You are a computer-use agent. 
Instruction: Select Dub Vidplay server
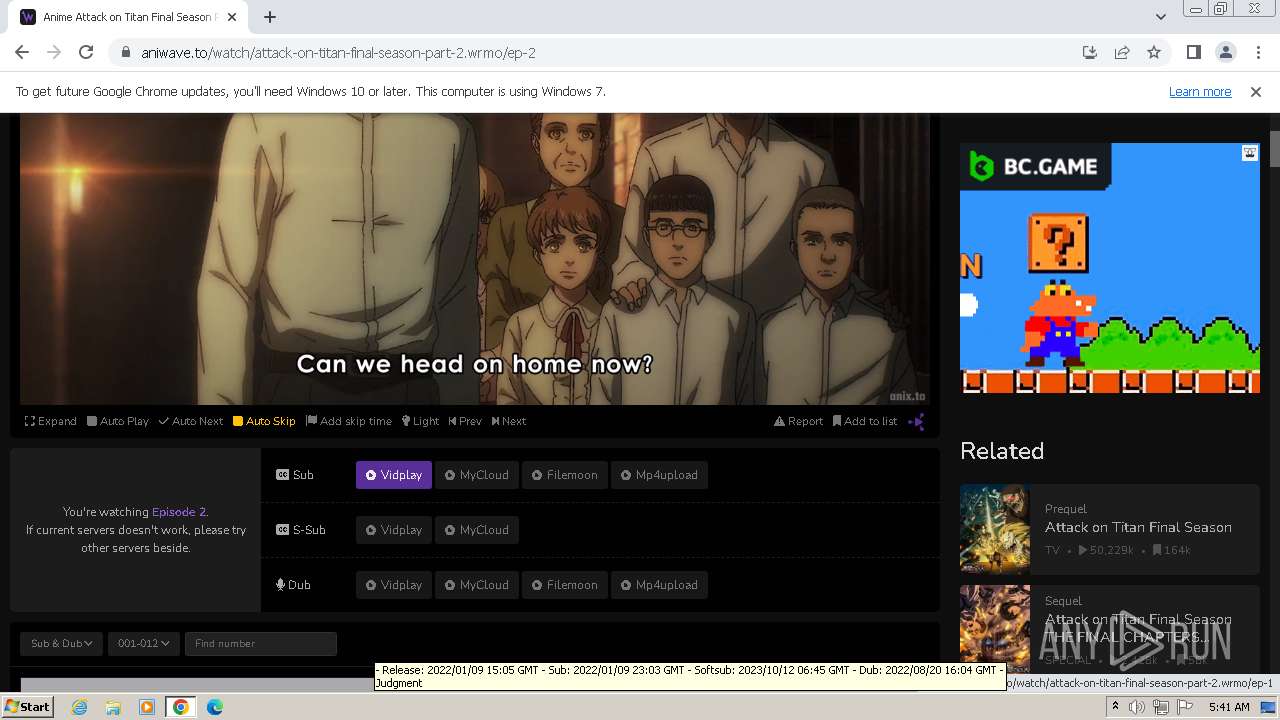394,585
